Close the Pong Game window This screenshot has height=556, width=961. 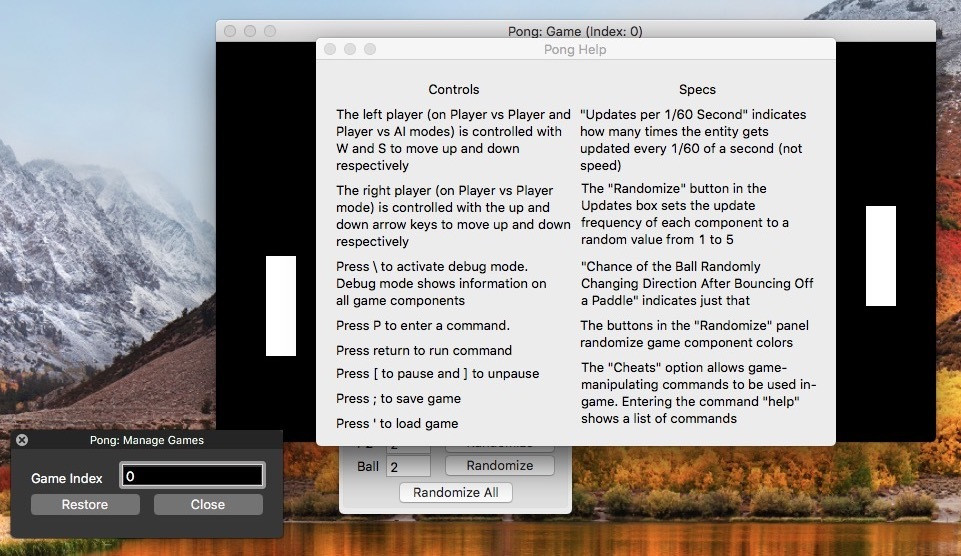click(230, 31)
